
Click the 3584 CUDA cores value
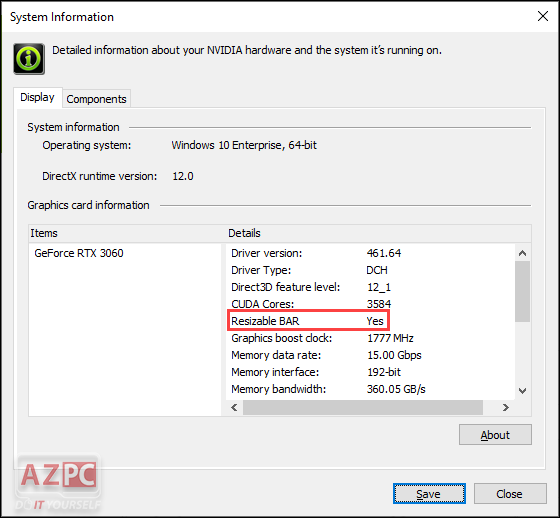(379, 304)
